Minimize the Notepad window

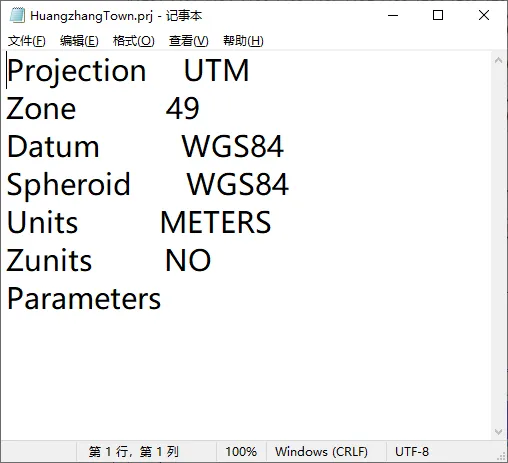point(393,15)
